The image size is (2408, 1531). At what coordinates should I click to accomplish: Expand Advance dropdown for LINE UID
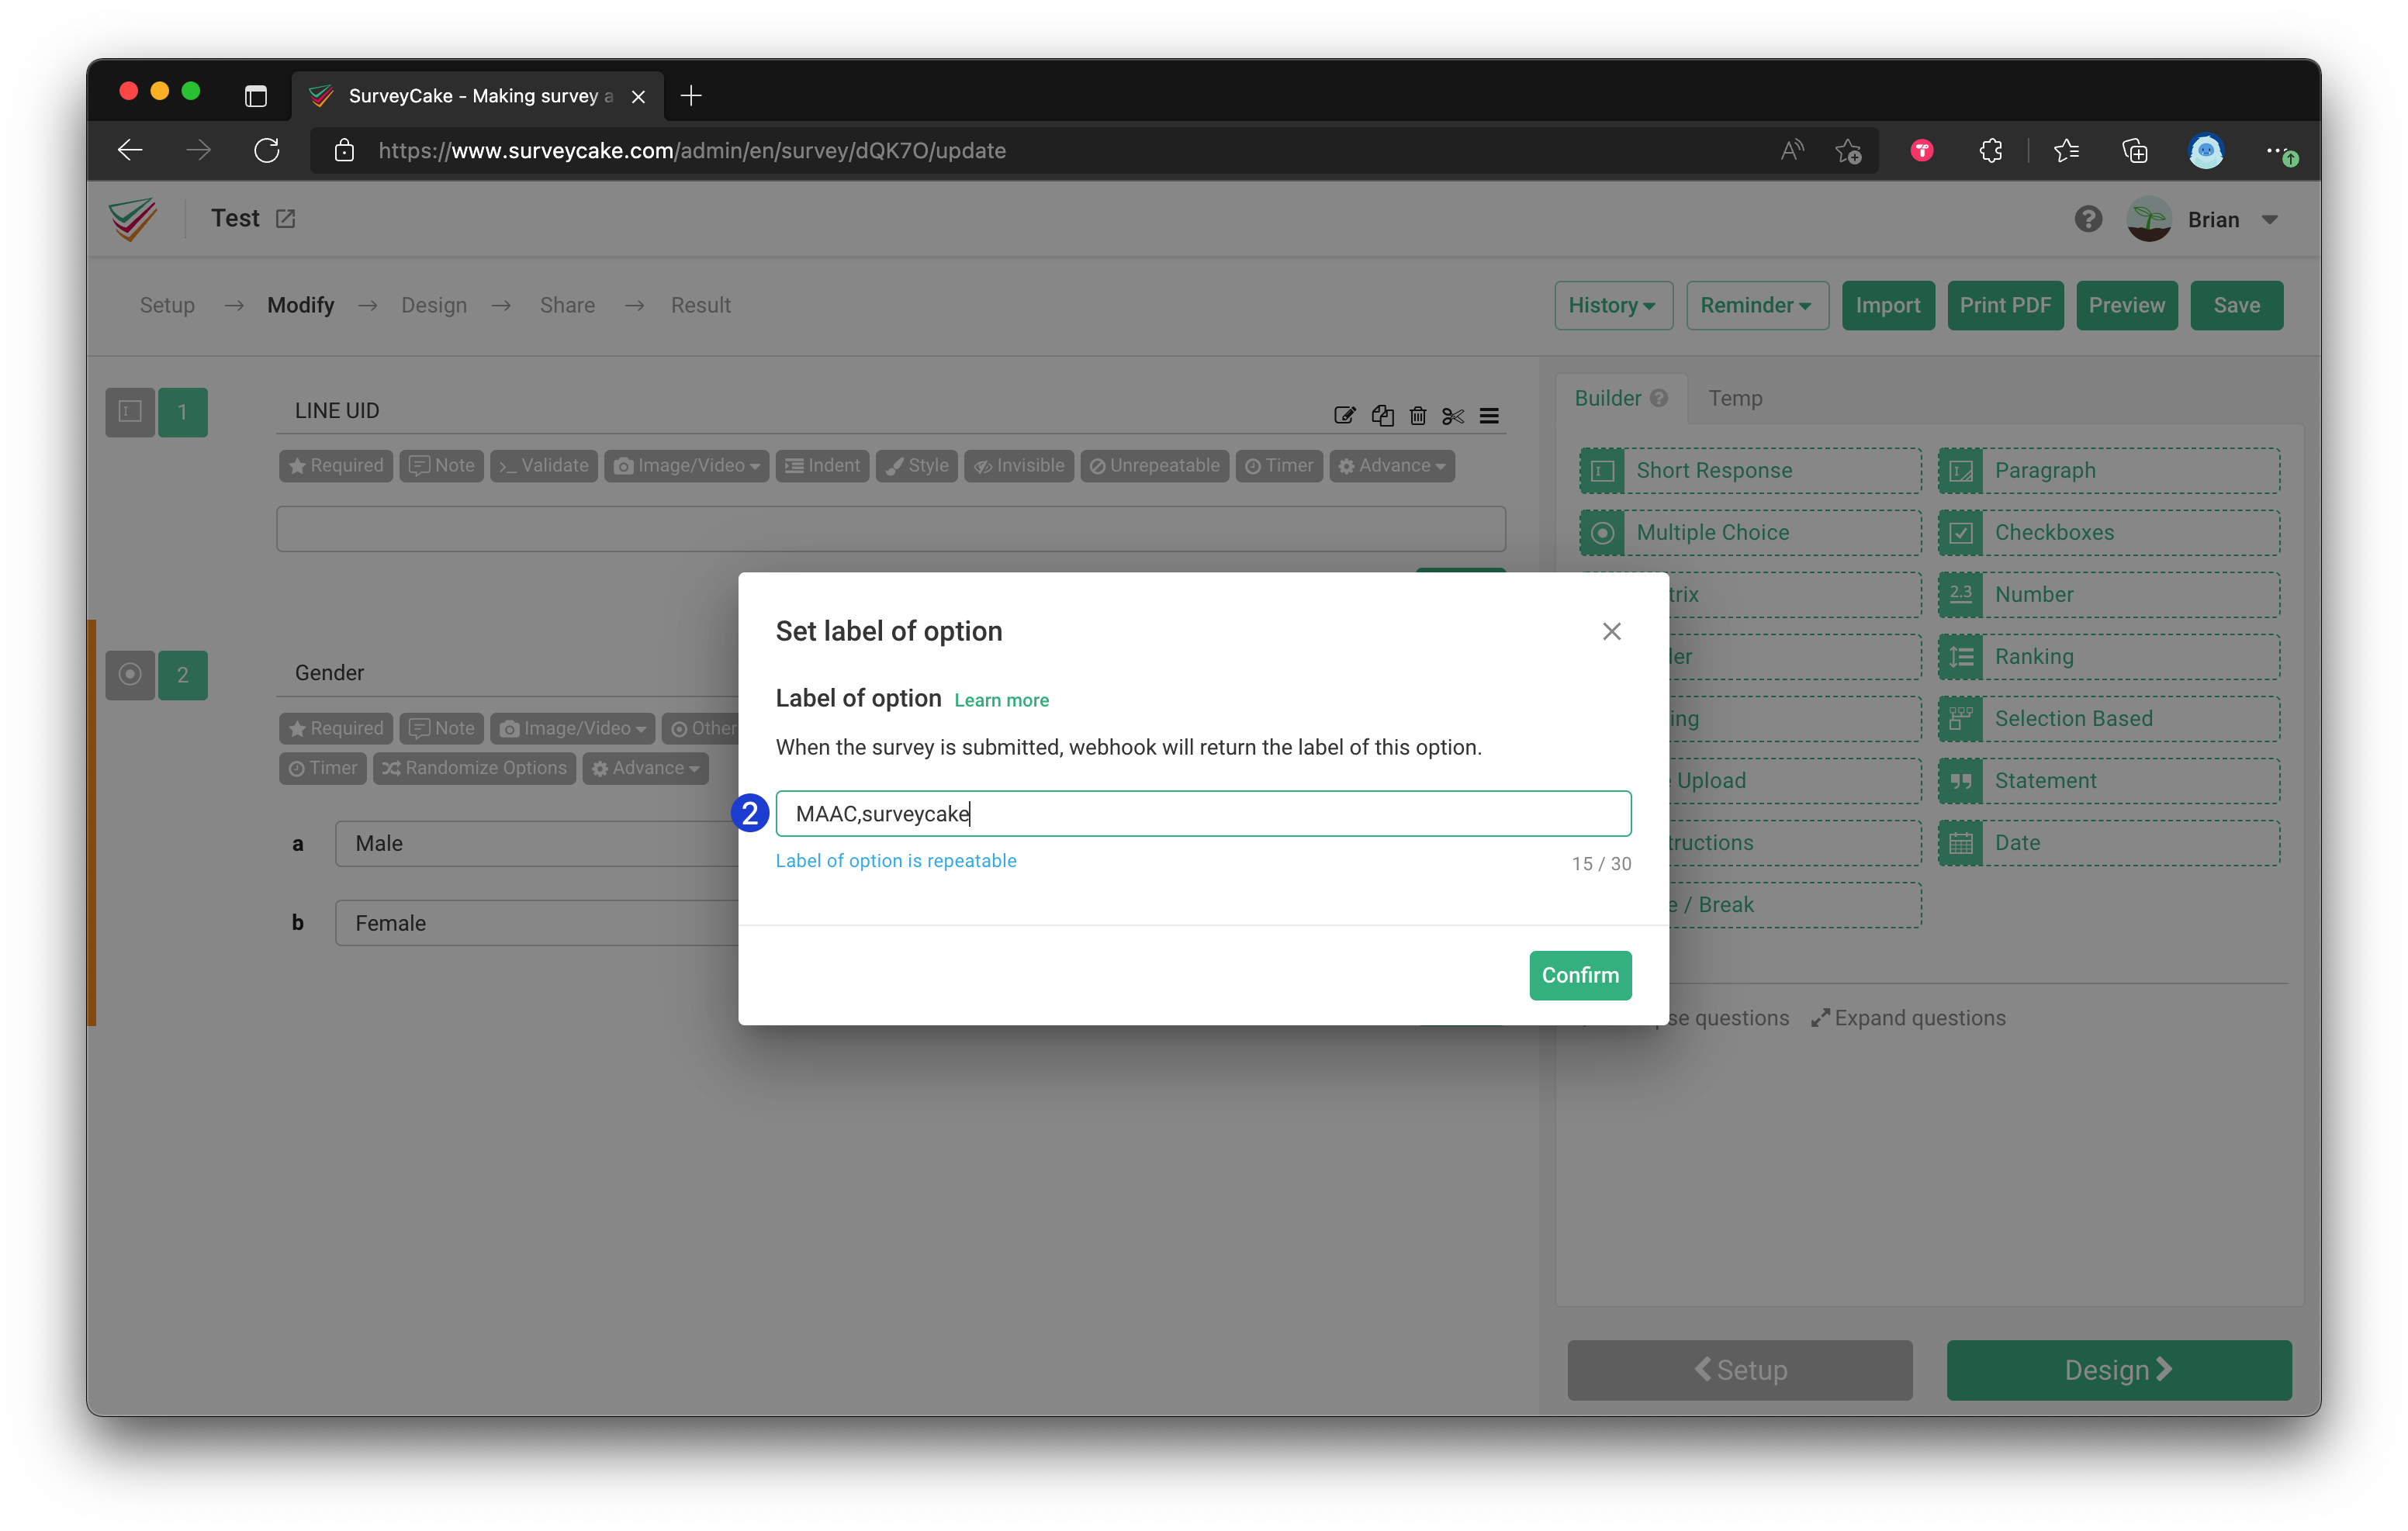(x=1392, y=466)
